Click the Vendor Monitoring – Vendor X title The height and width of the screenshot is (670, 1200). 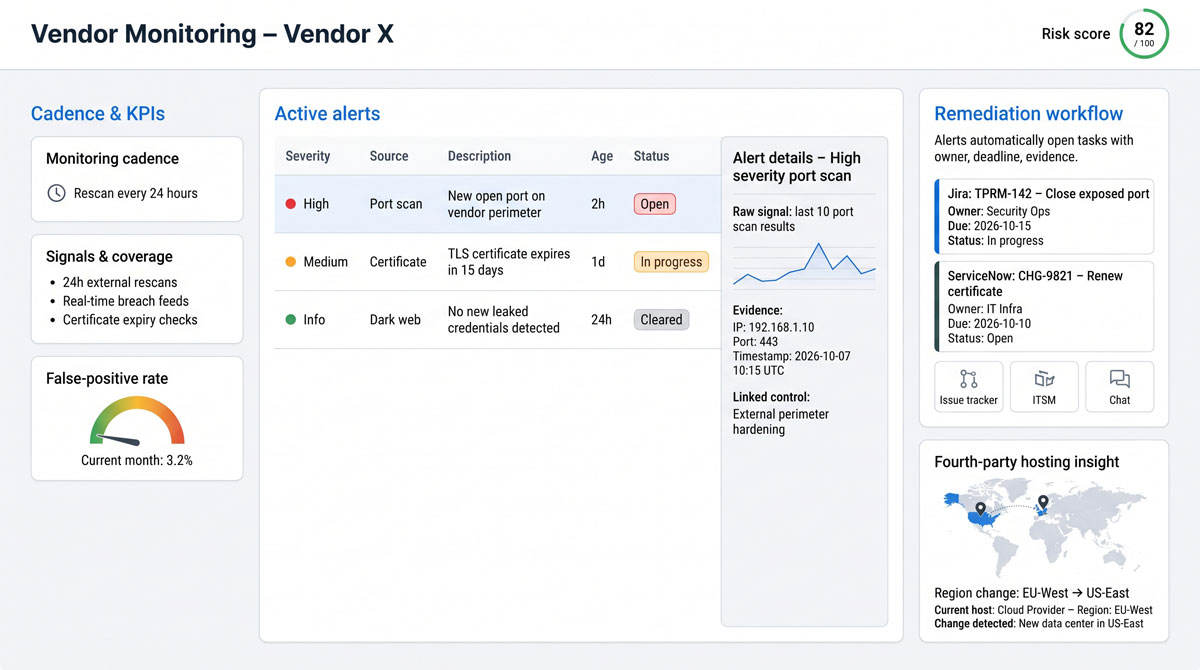(212, 34)
